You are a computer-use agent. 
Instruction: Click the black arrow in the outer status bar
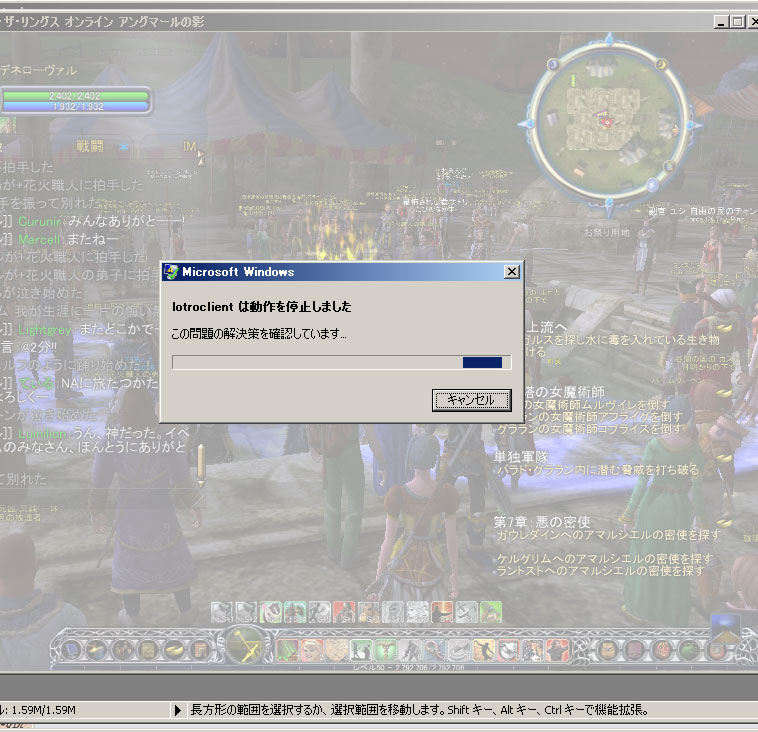tap(177, 710)
